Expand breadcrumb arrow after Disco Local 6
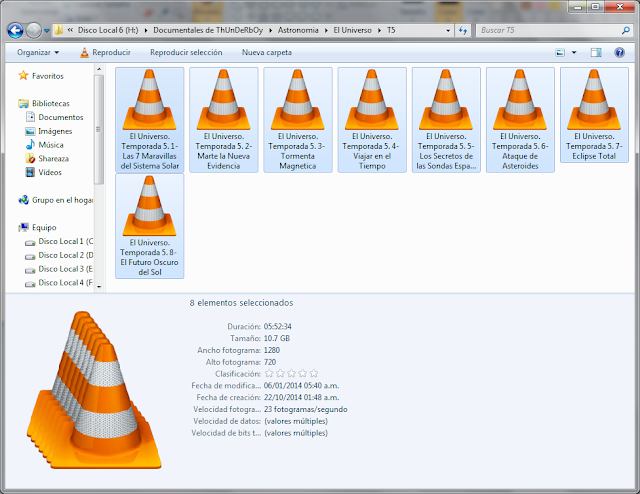640x494 pixels. point(146,30)
